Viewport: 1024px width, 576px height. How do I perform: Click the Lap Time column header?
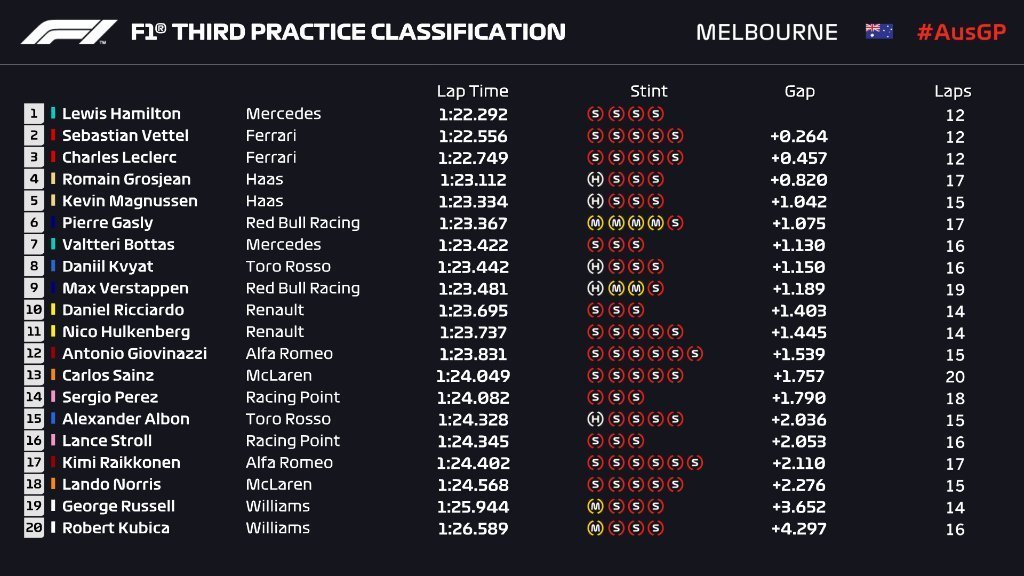click(472, 91)
